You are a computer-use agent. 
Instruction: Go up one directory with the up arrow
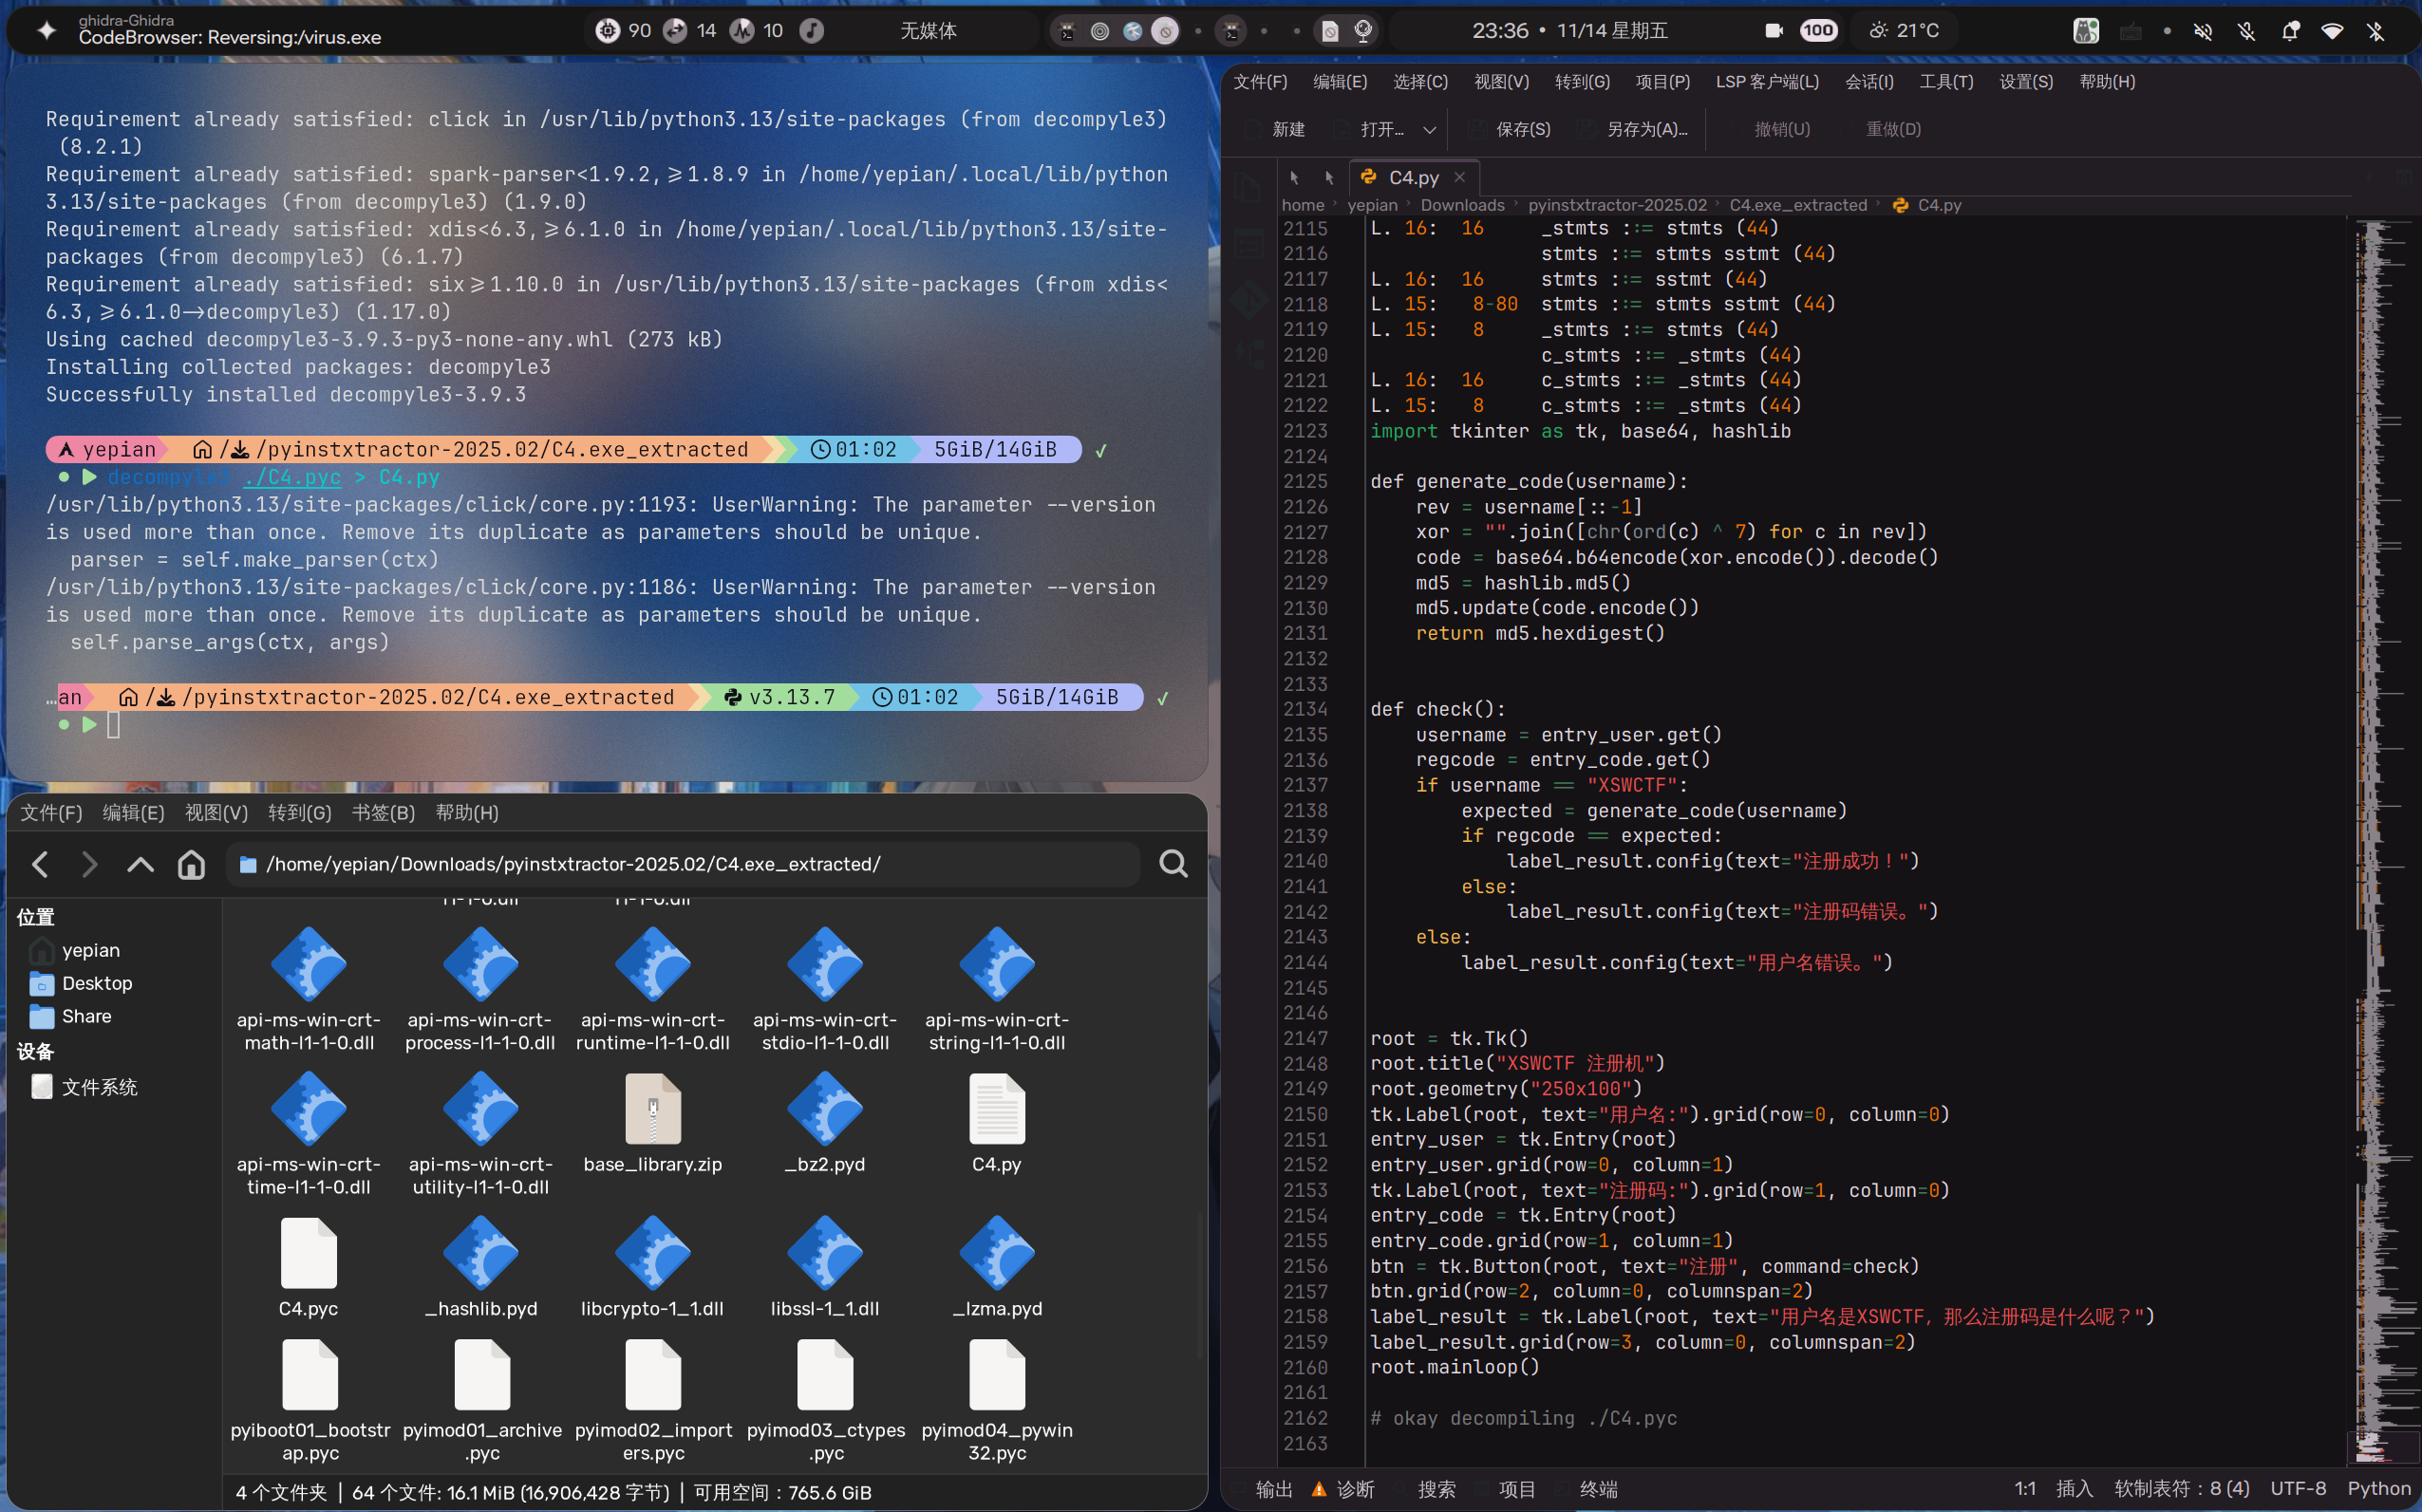140,863
